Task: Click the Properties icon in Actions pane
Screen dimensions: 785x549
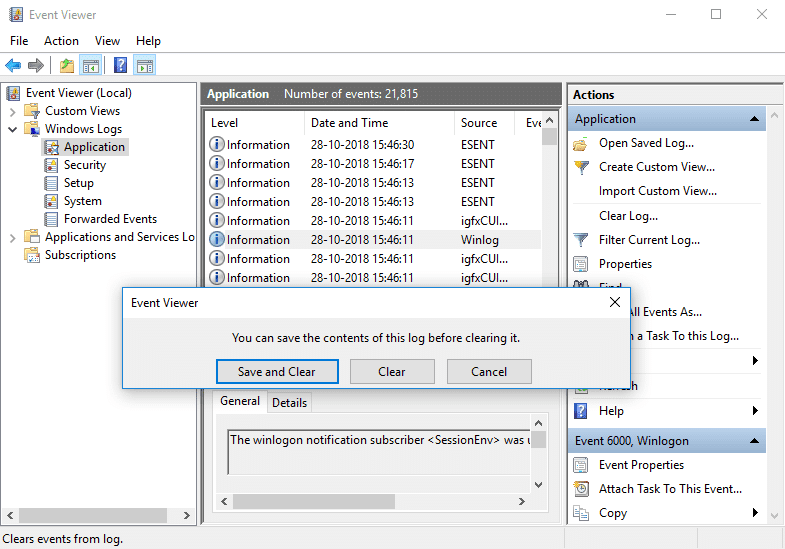Action: tap(581, 264)
